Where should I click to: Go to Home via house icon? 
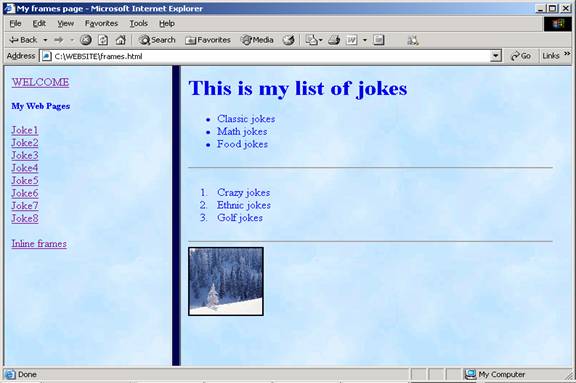[120, 40]
